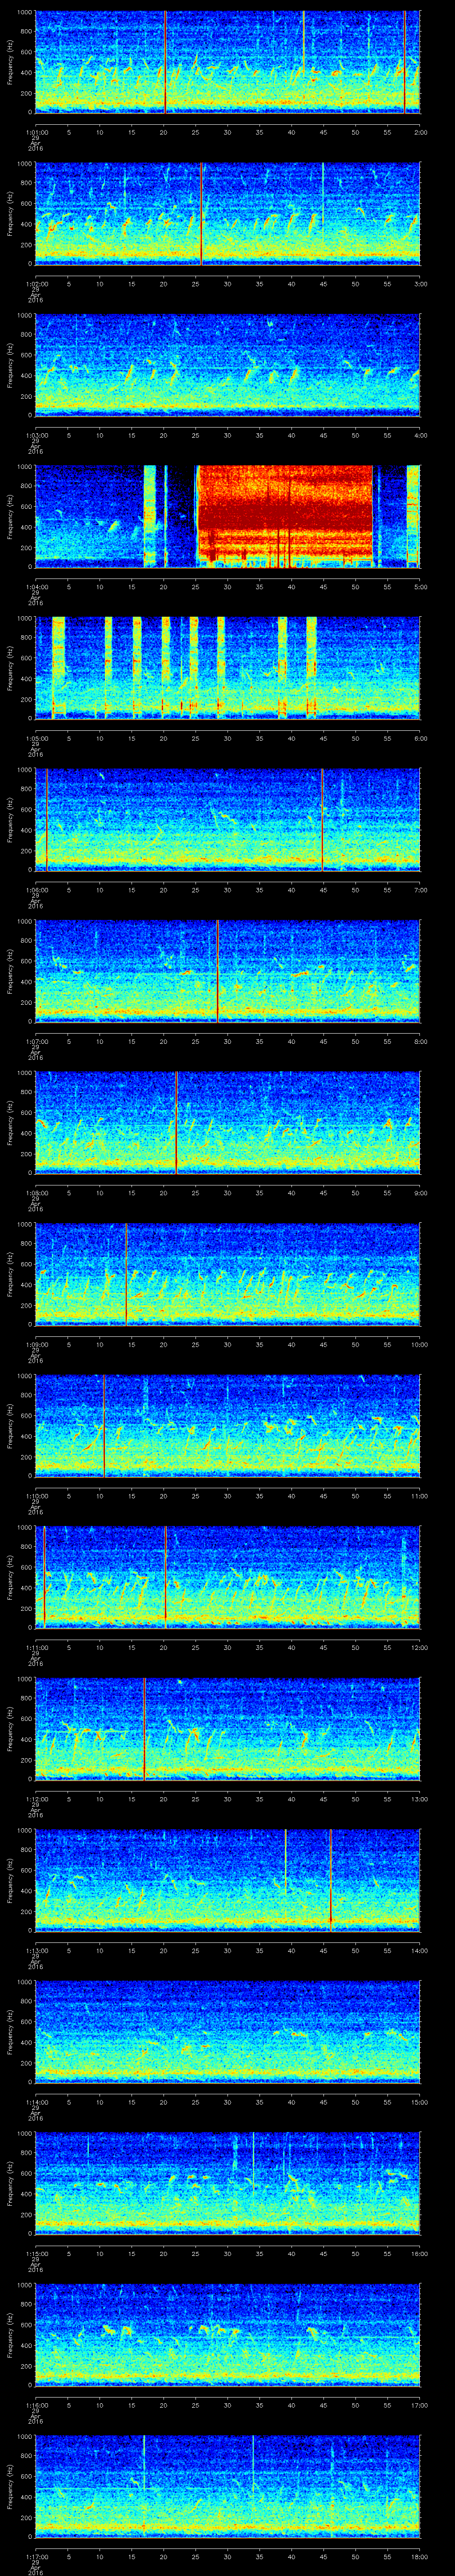Click the red vertical spike in the 1:12:00 panel
The image size is (455, 2576).
coord(144,1729)
